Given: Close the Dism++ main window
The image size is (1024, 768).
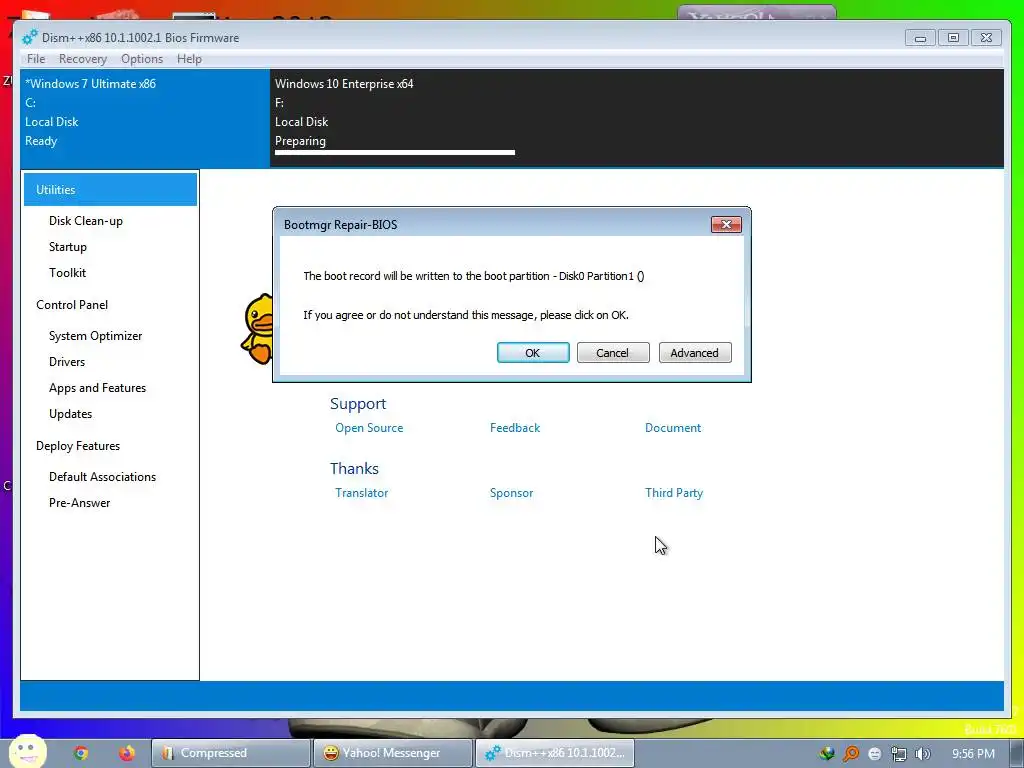Looking at the screenshot, I should point(987,38).
